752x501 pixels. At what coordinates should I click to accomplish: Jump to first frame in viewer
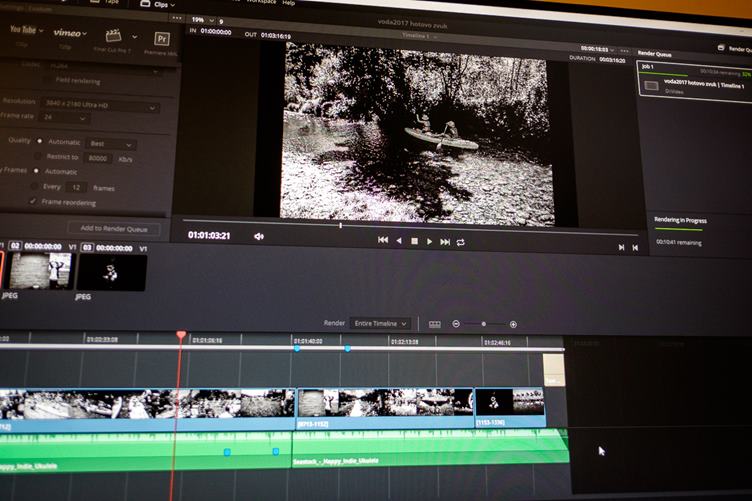[x=383, y=240]
